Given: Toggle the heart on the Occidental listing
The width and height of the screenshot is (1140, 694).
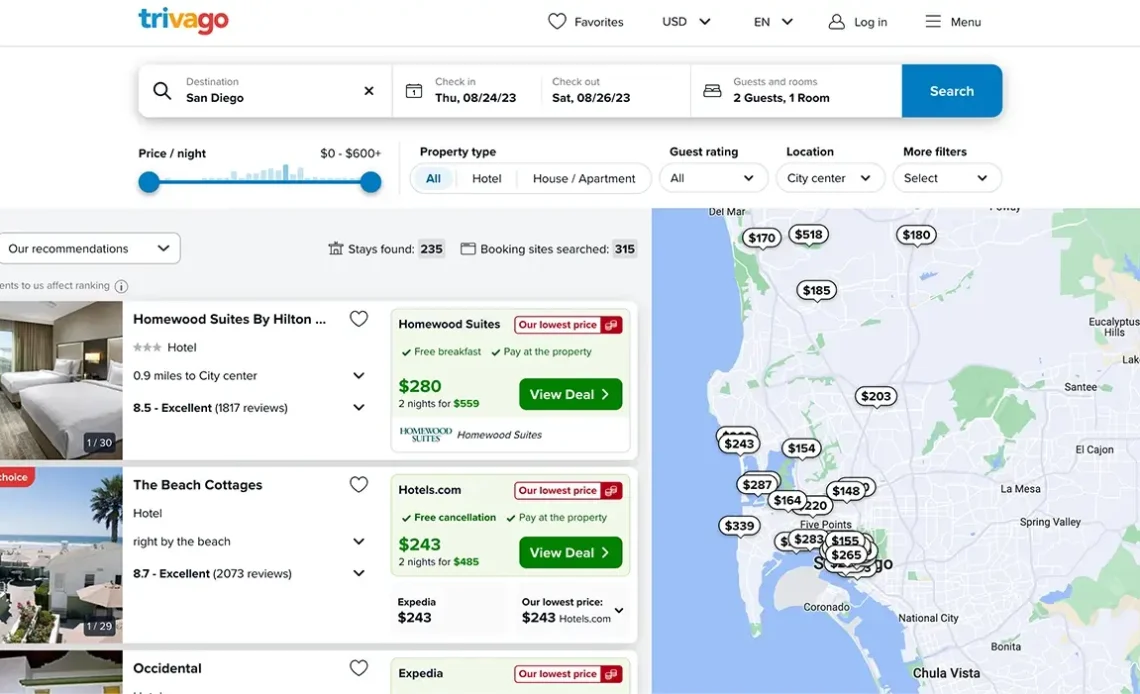Looking at the screenshot, I should [358, 668].
